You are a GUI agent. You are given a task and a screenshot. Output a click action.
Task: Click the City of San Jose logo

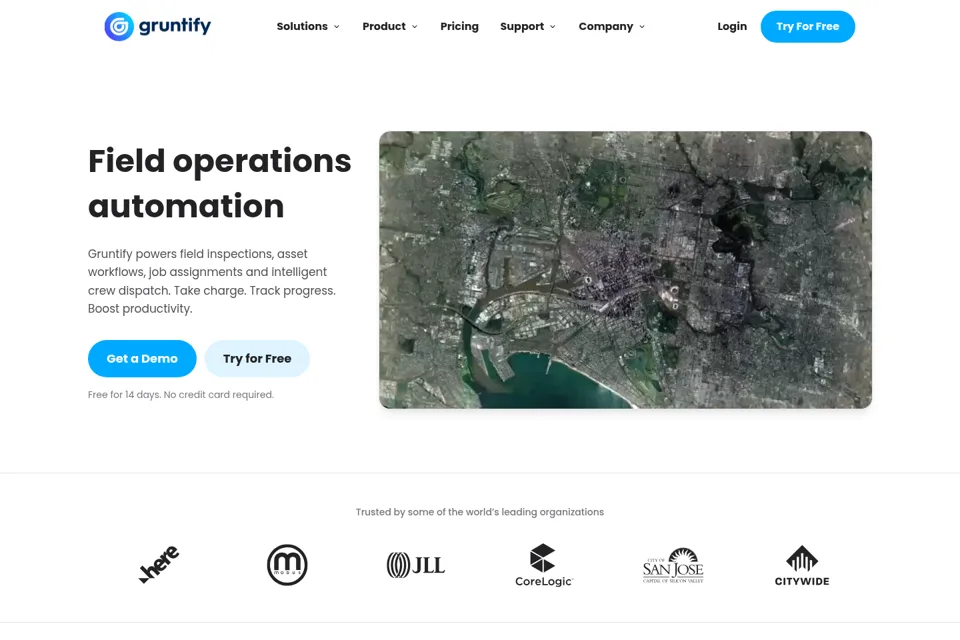pyautogui.click(x=673, y=565)
